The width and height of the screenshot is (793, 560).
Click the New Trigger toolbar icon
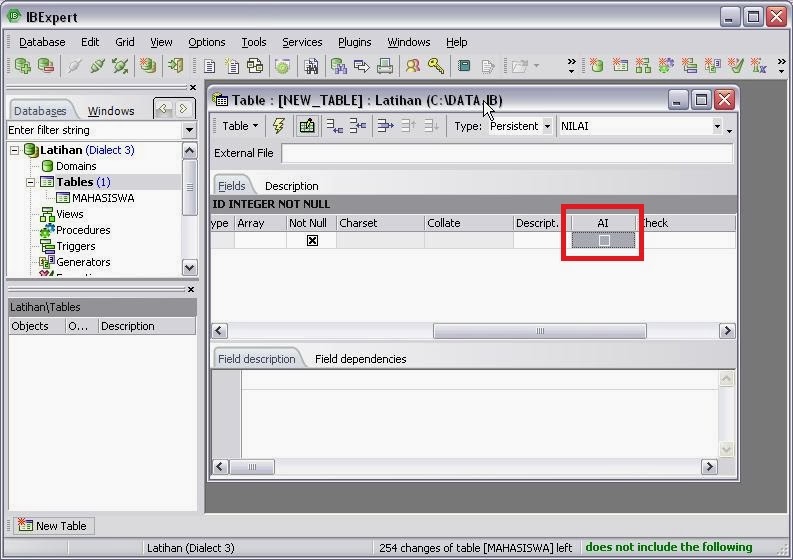689,65
